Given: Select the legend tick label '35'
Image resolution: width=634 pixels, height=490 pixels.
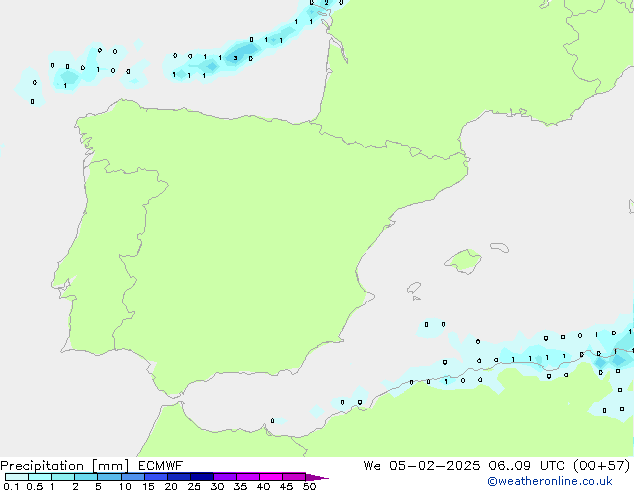Looking at the screenshot, I should [x=240, y=486].
